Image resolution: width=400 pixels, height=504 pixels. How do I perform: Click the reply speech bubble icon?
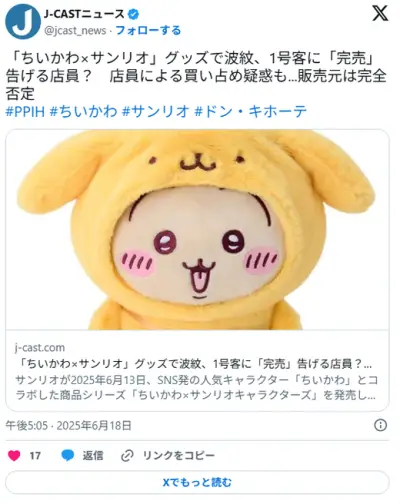tap(68, 455)
